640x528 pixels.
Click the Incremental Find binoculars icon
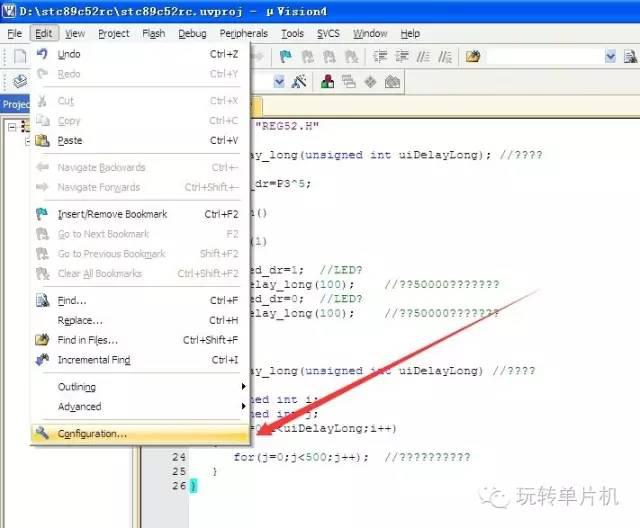pos(42,359)
